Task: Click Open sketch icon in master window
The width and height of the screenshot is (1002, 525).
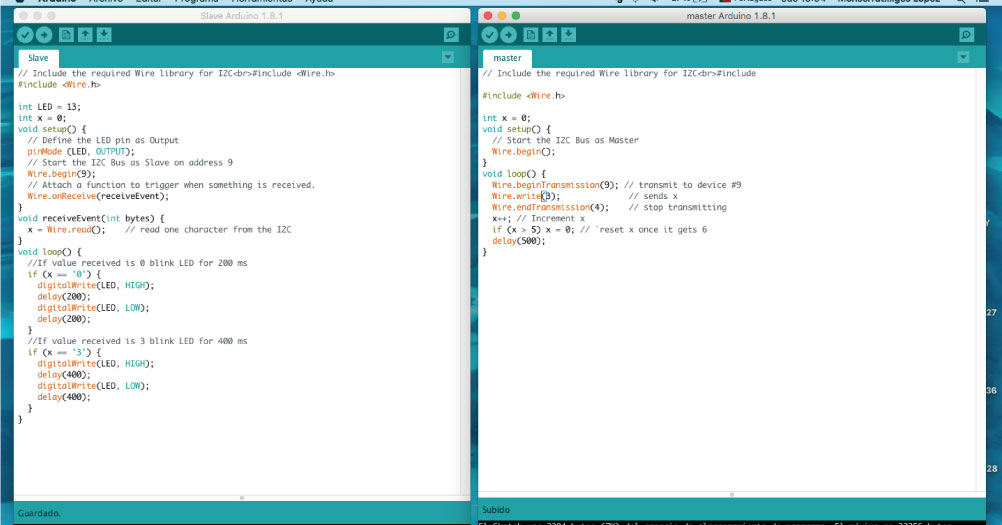Action: pos(550,35)
